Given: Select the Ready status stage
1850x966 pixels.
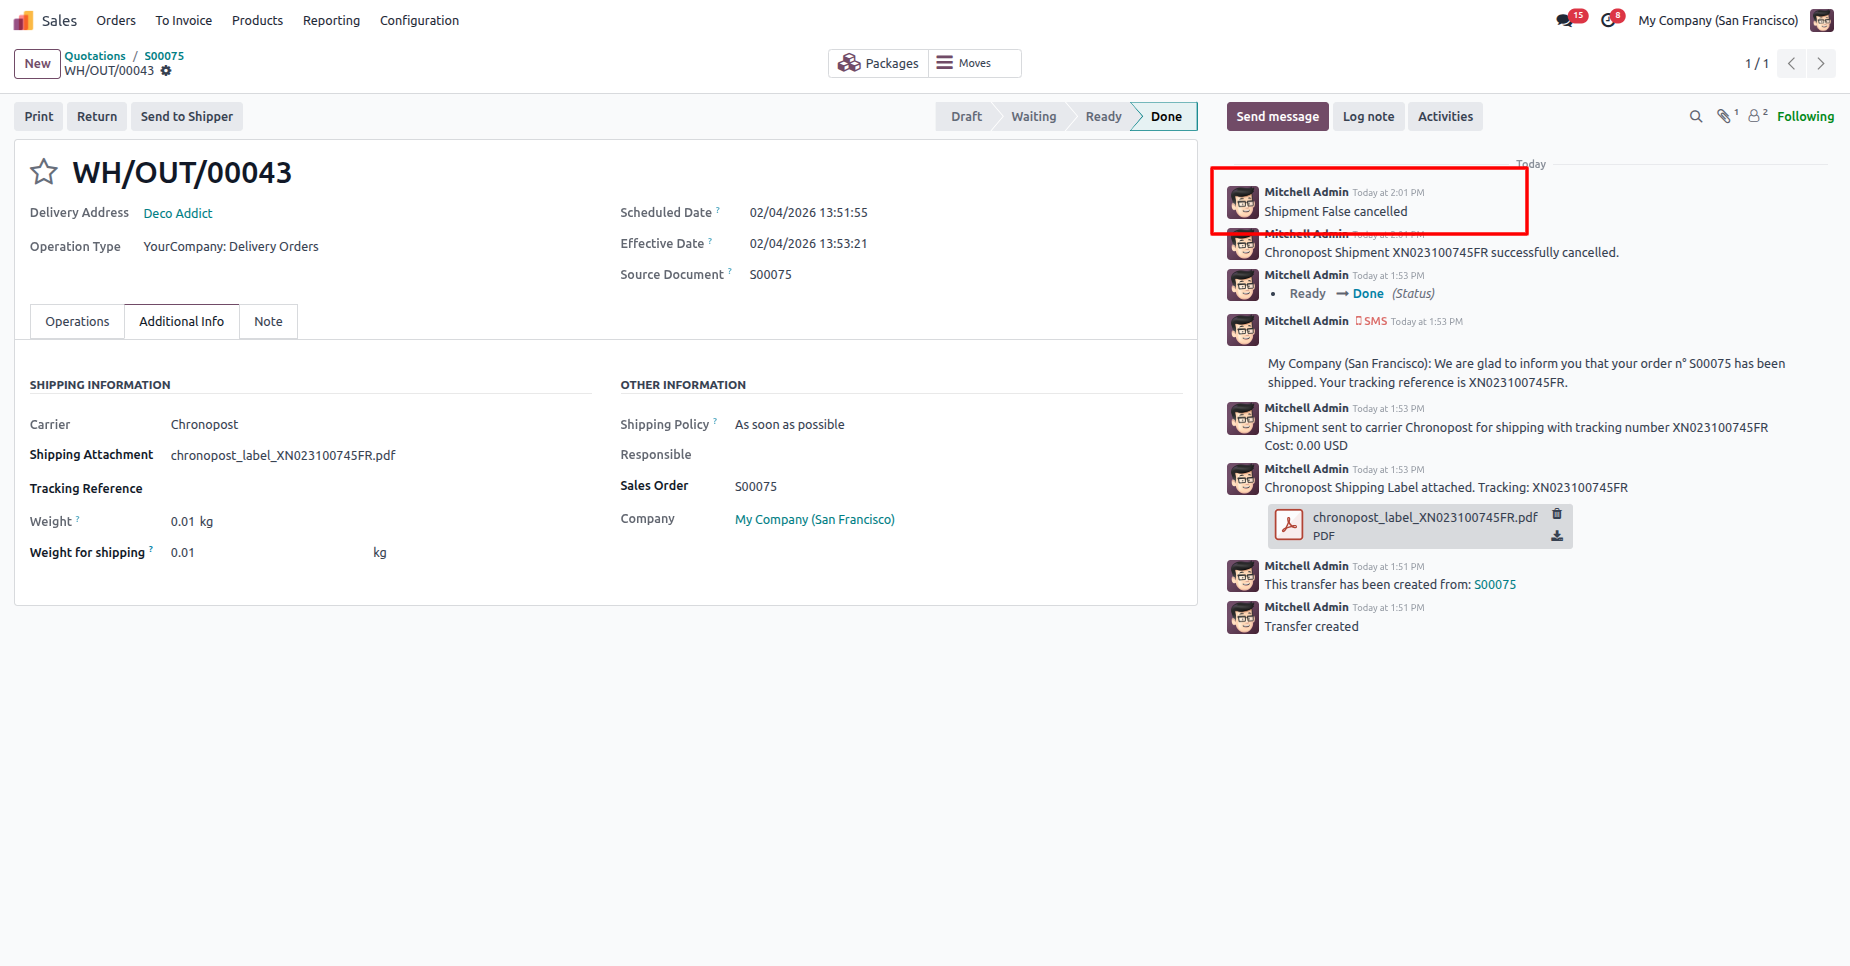Looking at the screenshot, I should click(1103, 117).
